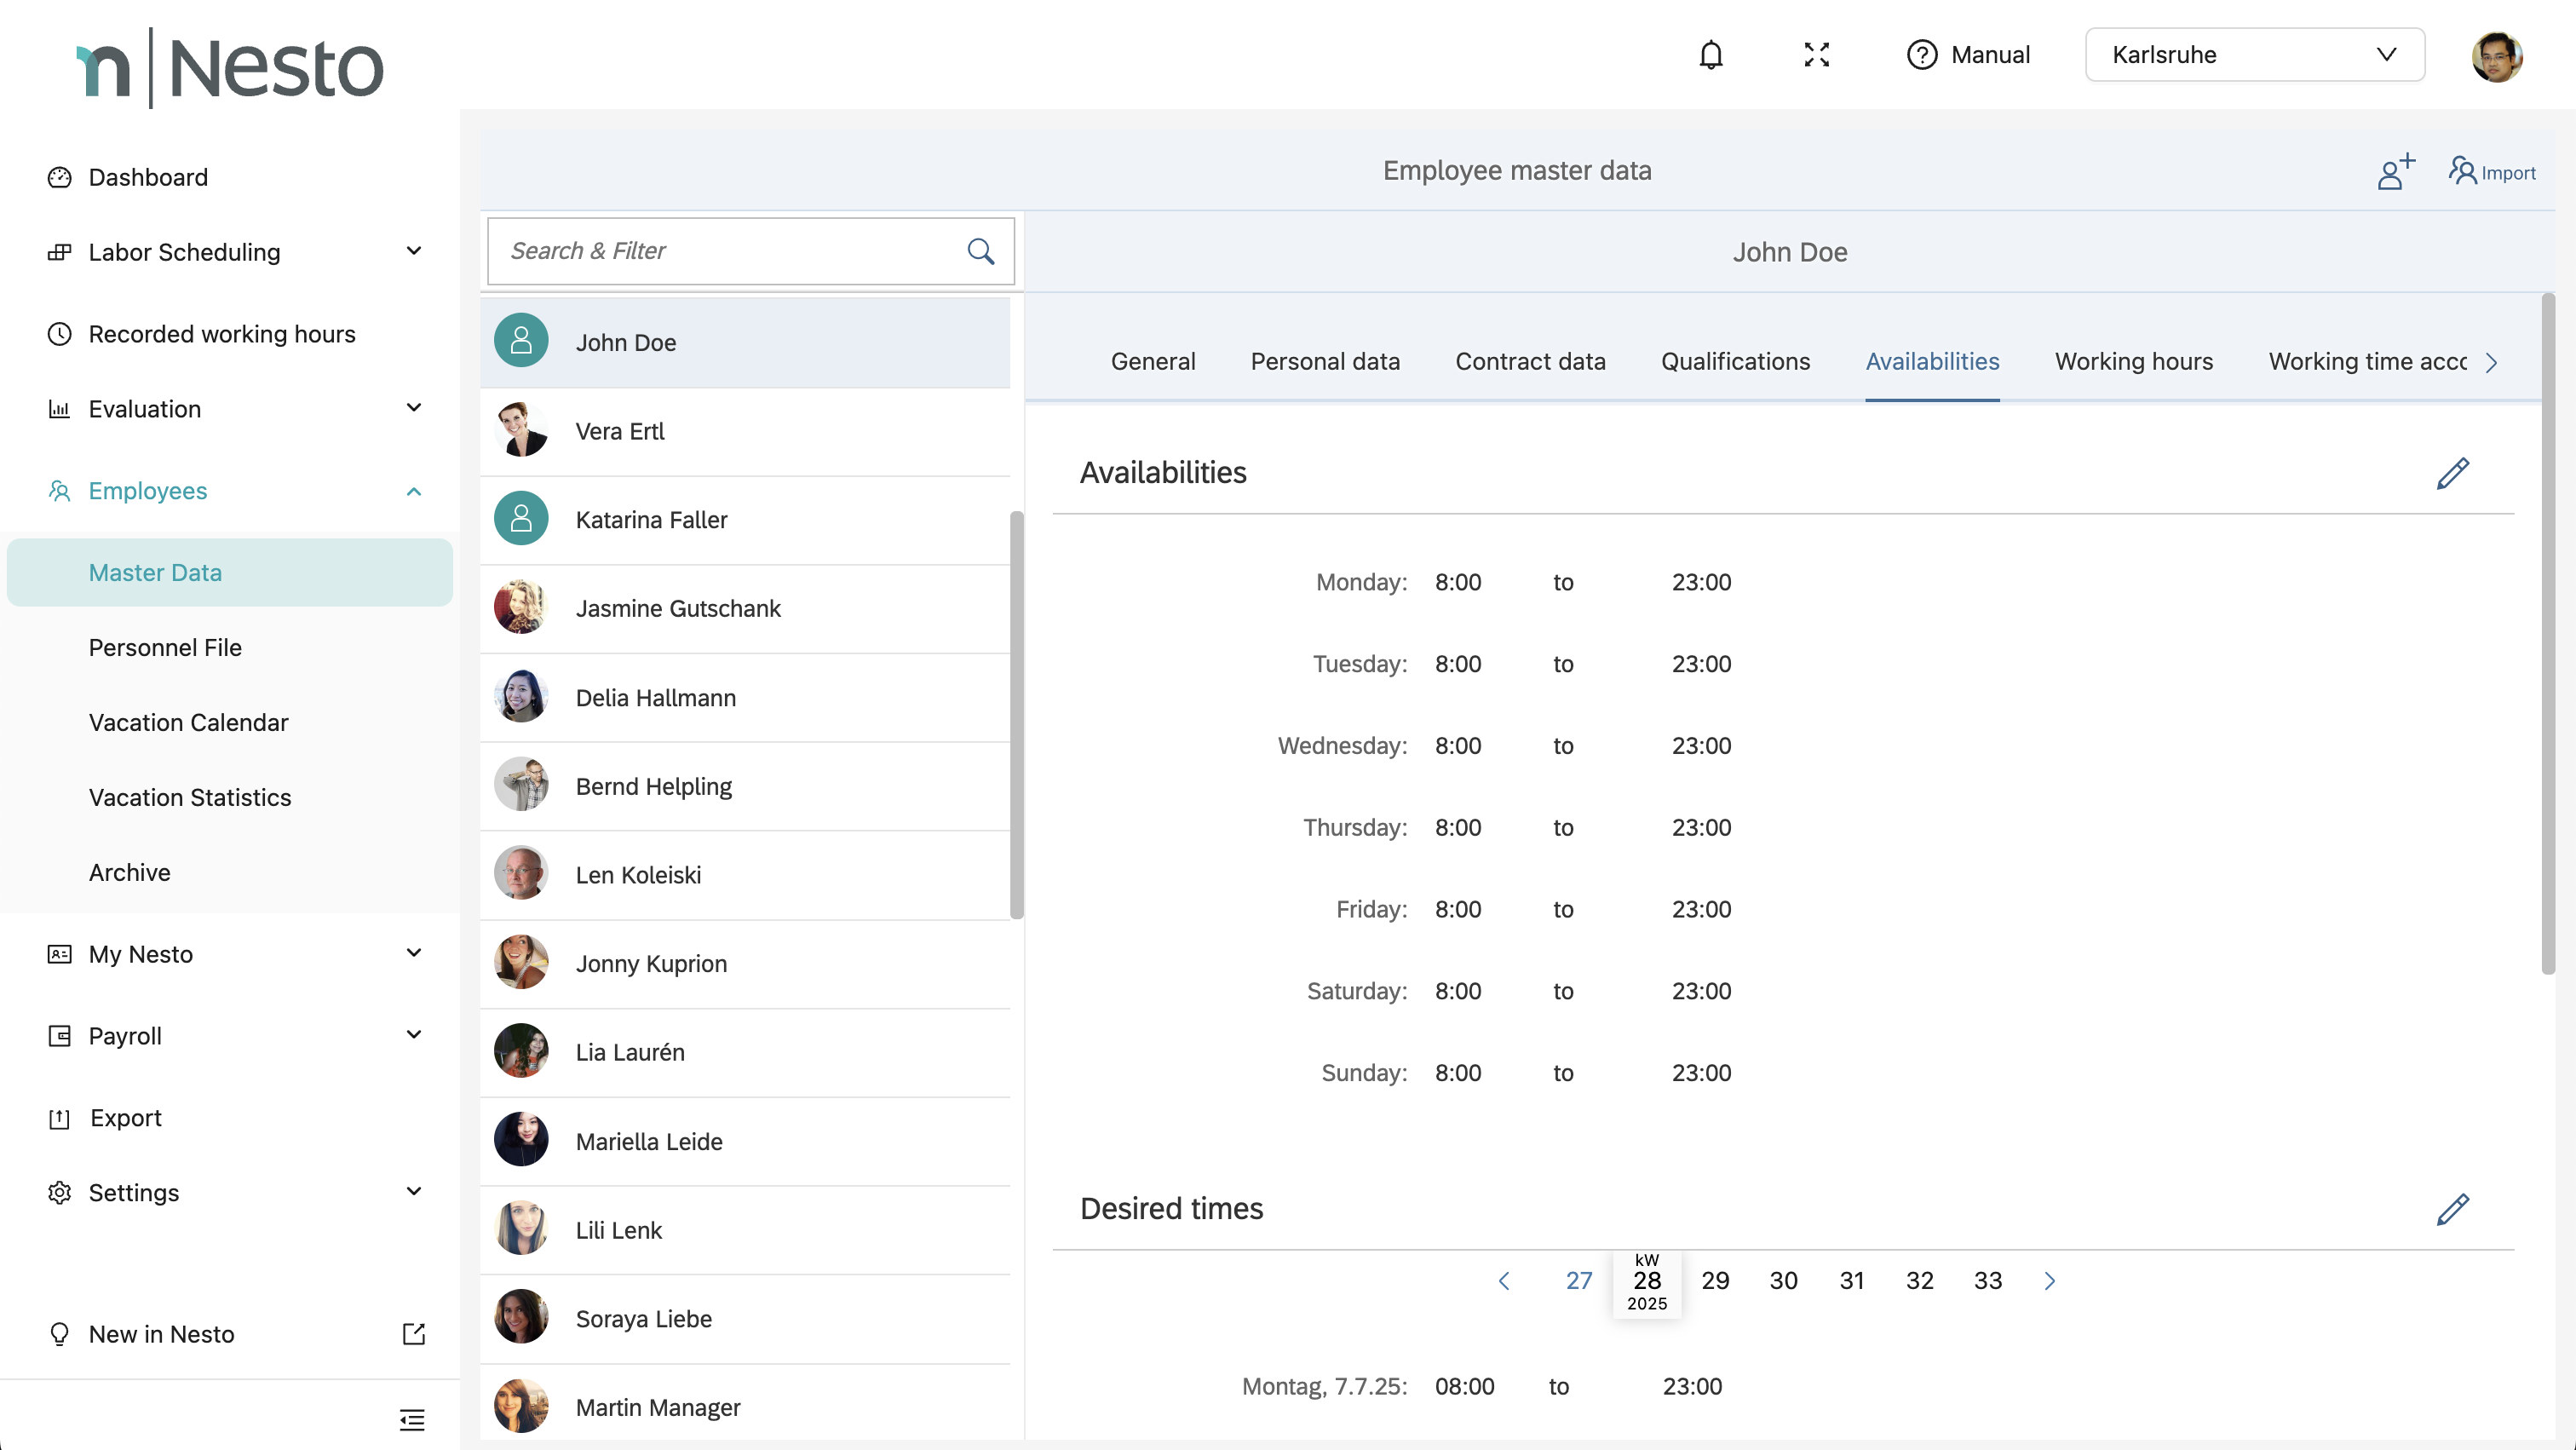Click the search magnifier icon
2576x1450 pixels.
[x=980, y=251]
